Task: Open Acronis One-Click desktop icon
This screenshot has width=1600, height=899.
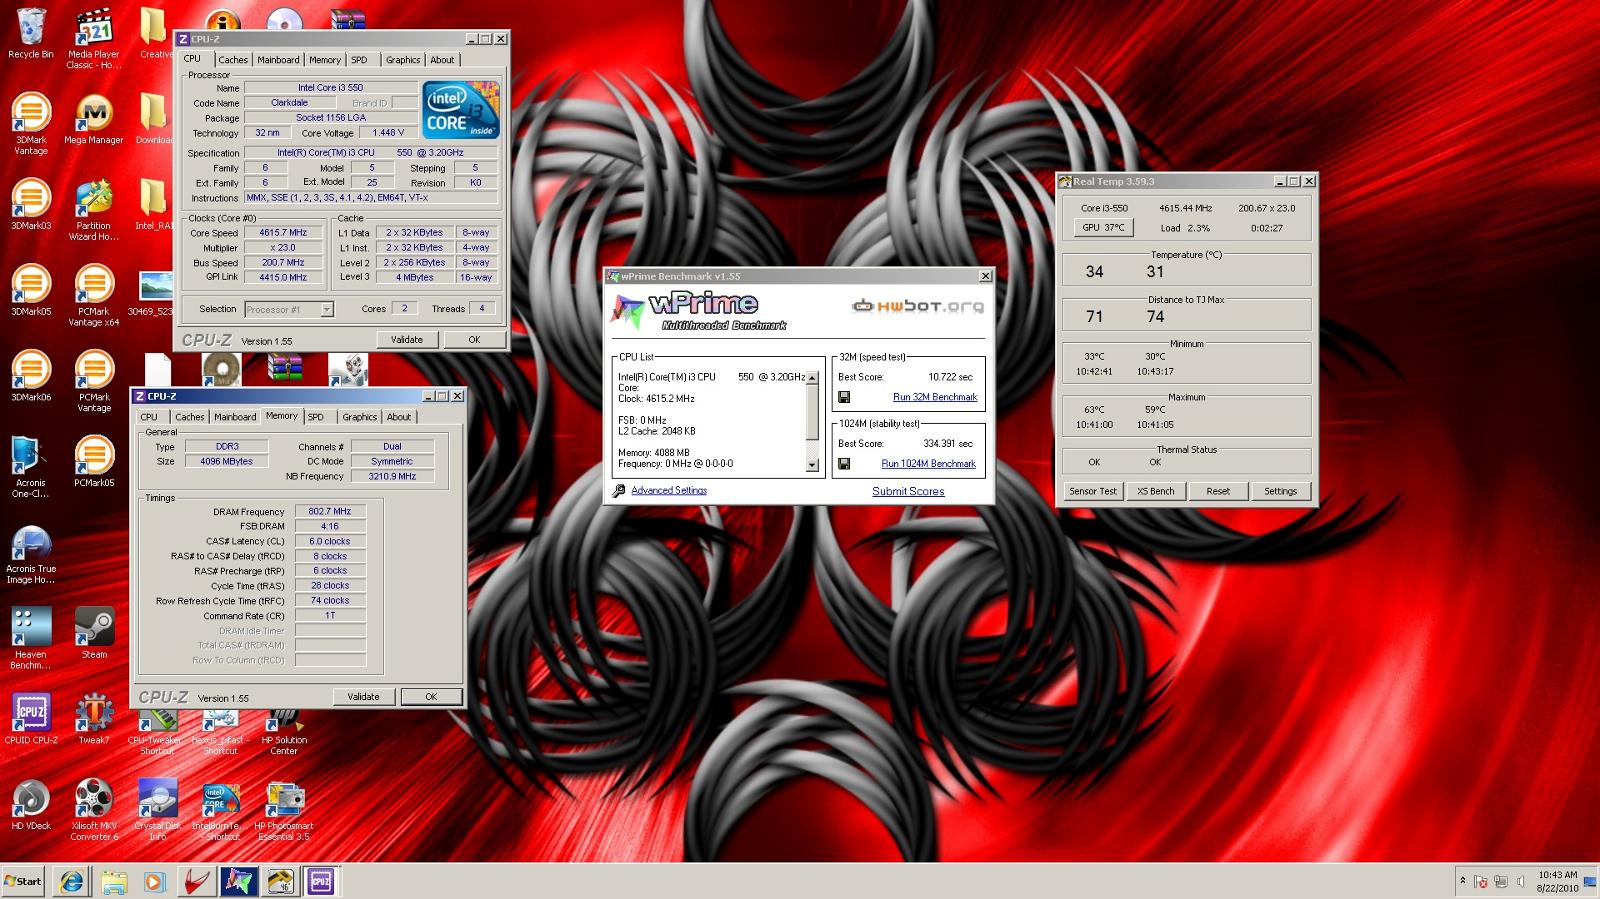Action: [30, 466]
